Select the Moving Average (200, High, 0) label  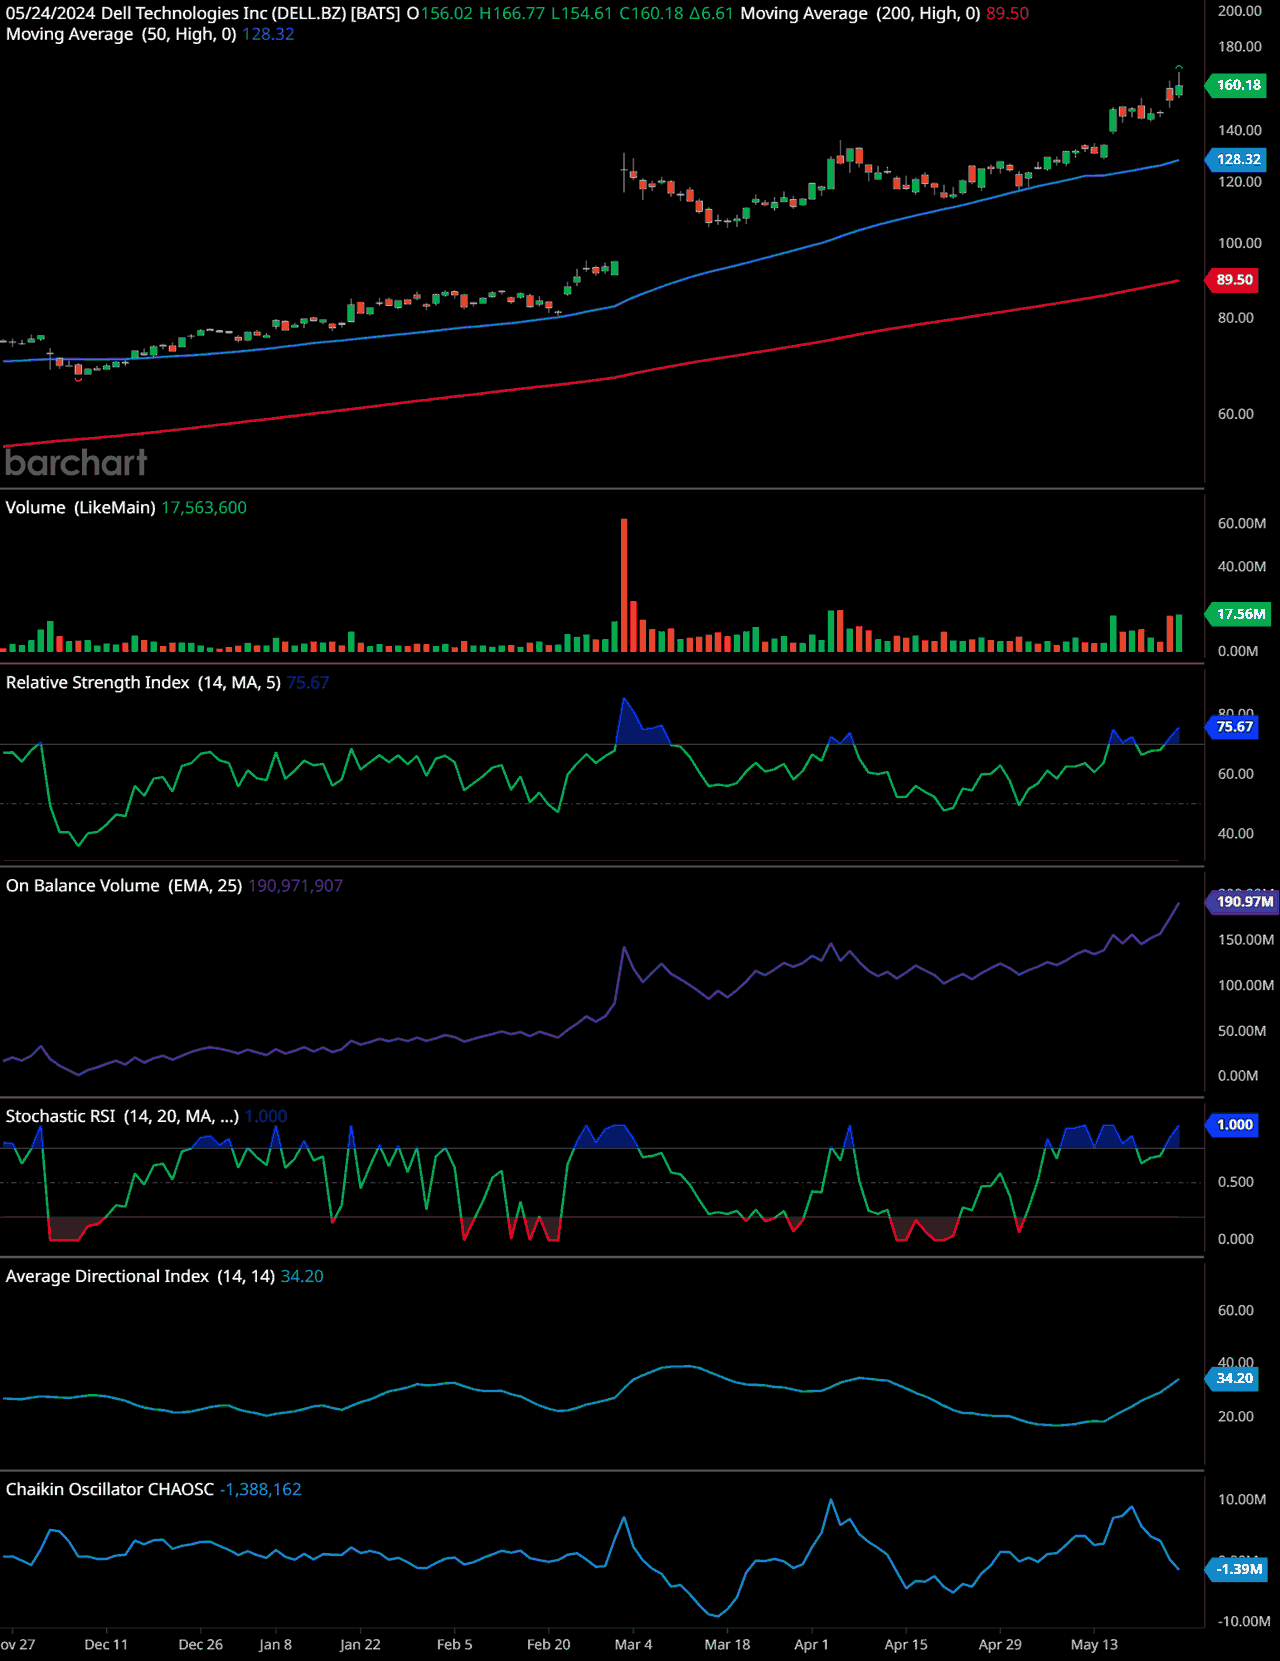point(860,13)
